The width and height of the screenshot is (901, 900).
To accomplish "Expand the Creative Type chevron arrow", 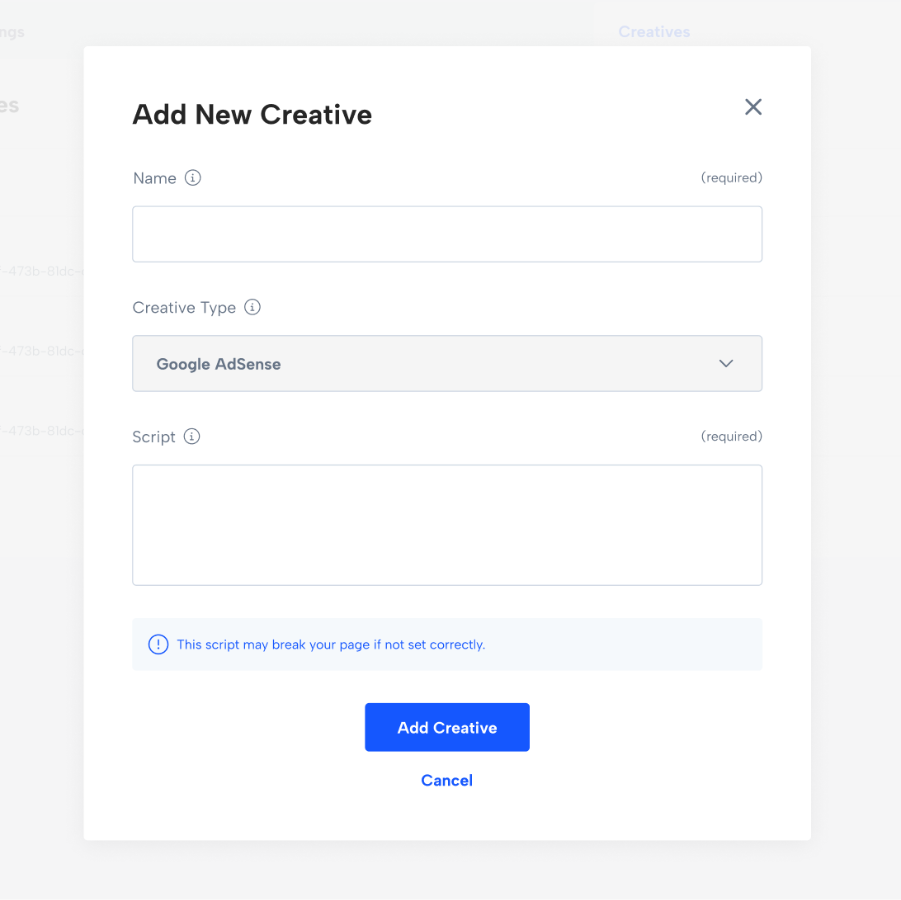I will (726, 363).
